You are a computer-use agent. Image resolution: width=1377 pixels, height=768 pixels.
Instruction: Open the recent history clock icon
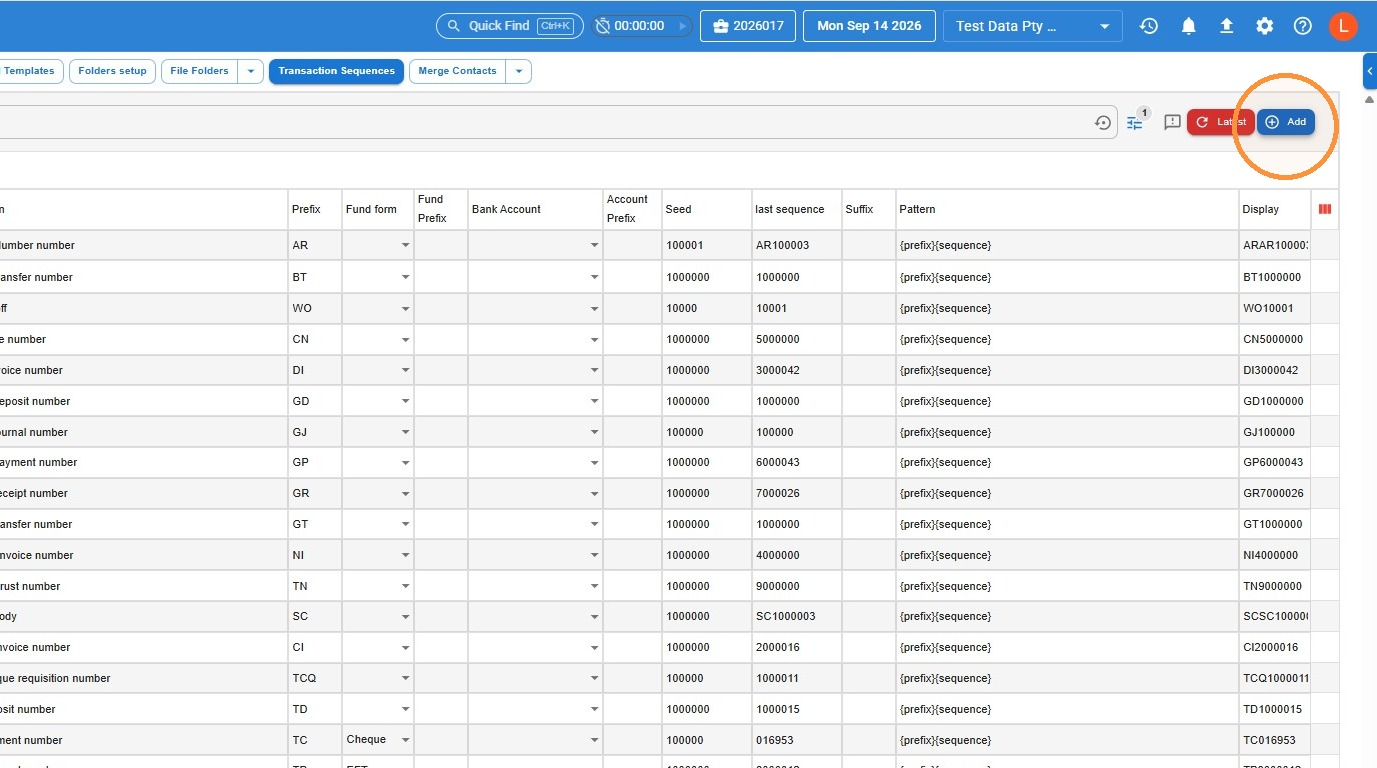coord(1149,26)
